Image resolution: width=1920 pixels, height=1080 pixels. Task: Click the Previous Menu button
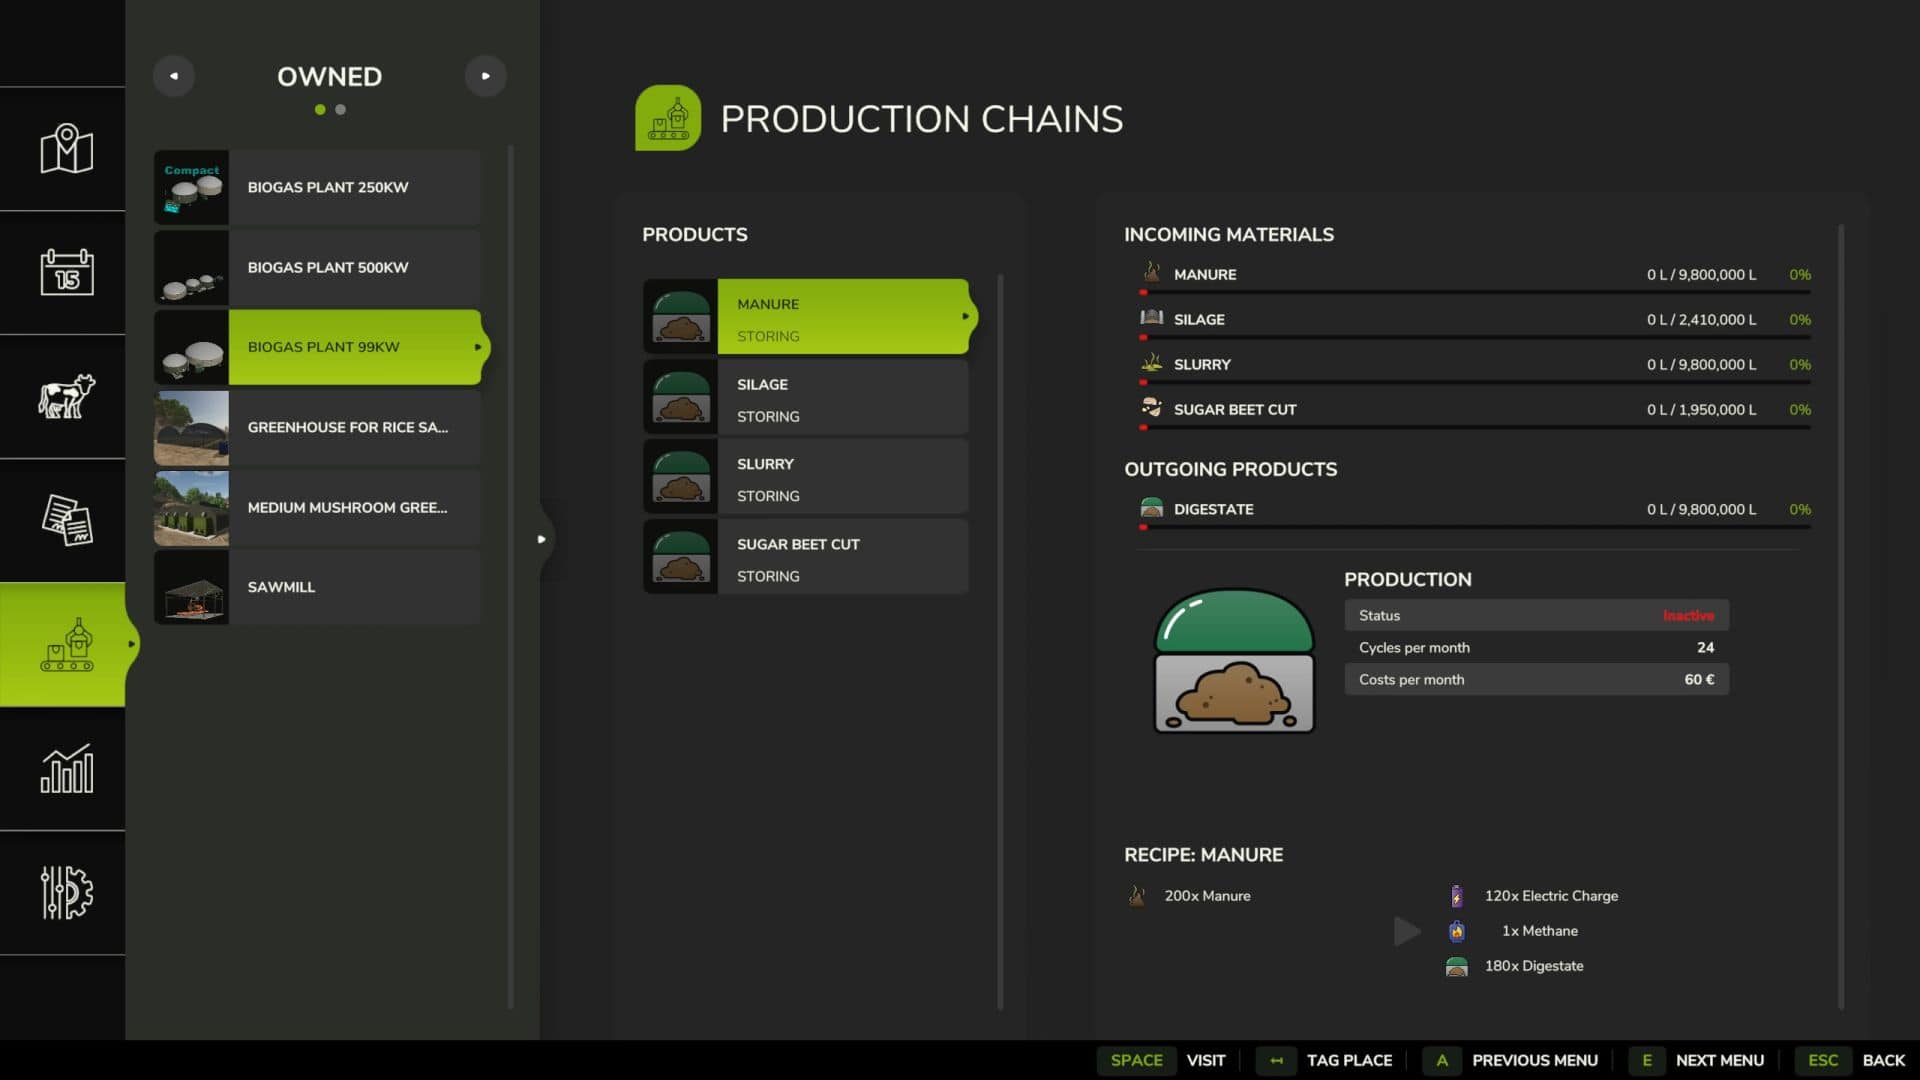(1510, 1060)
